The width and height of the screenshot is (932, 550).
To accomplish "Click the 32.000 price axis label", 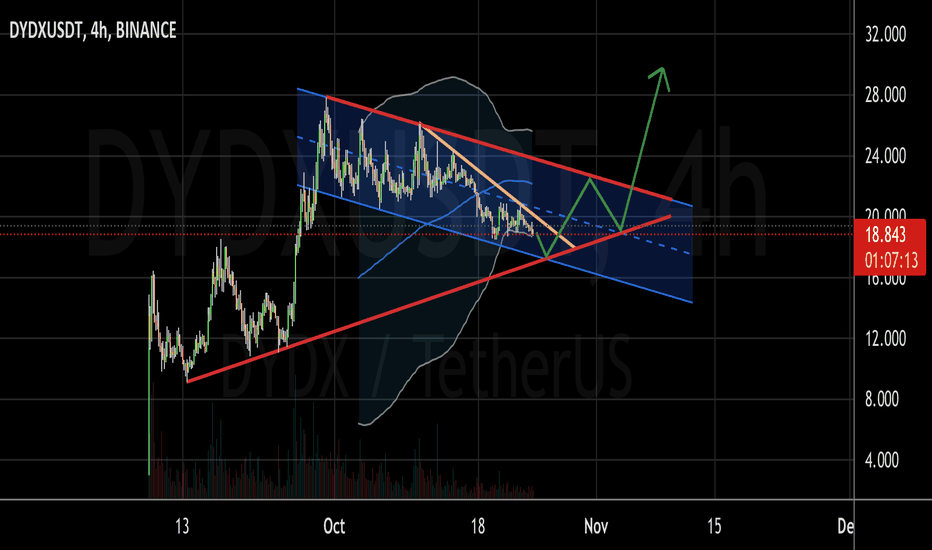I will pos(885,34).
